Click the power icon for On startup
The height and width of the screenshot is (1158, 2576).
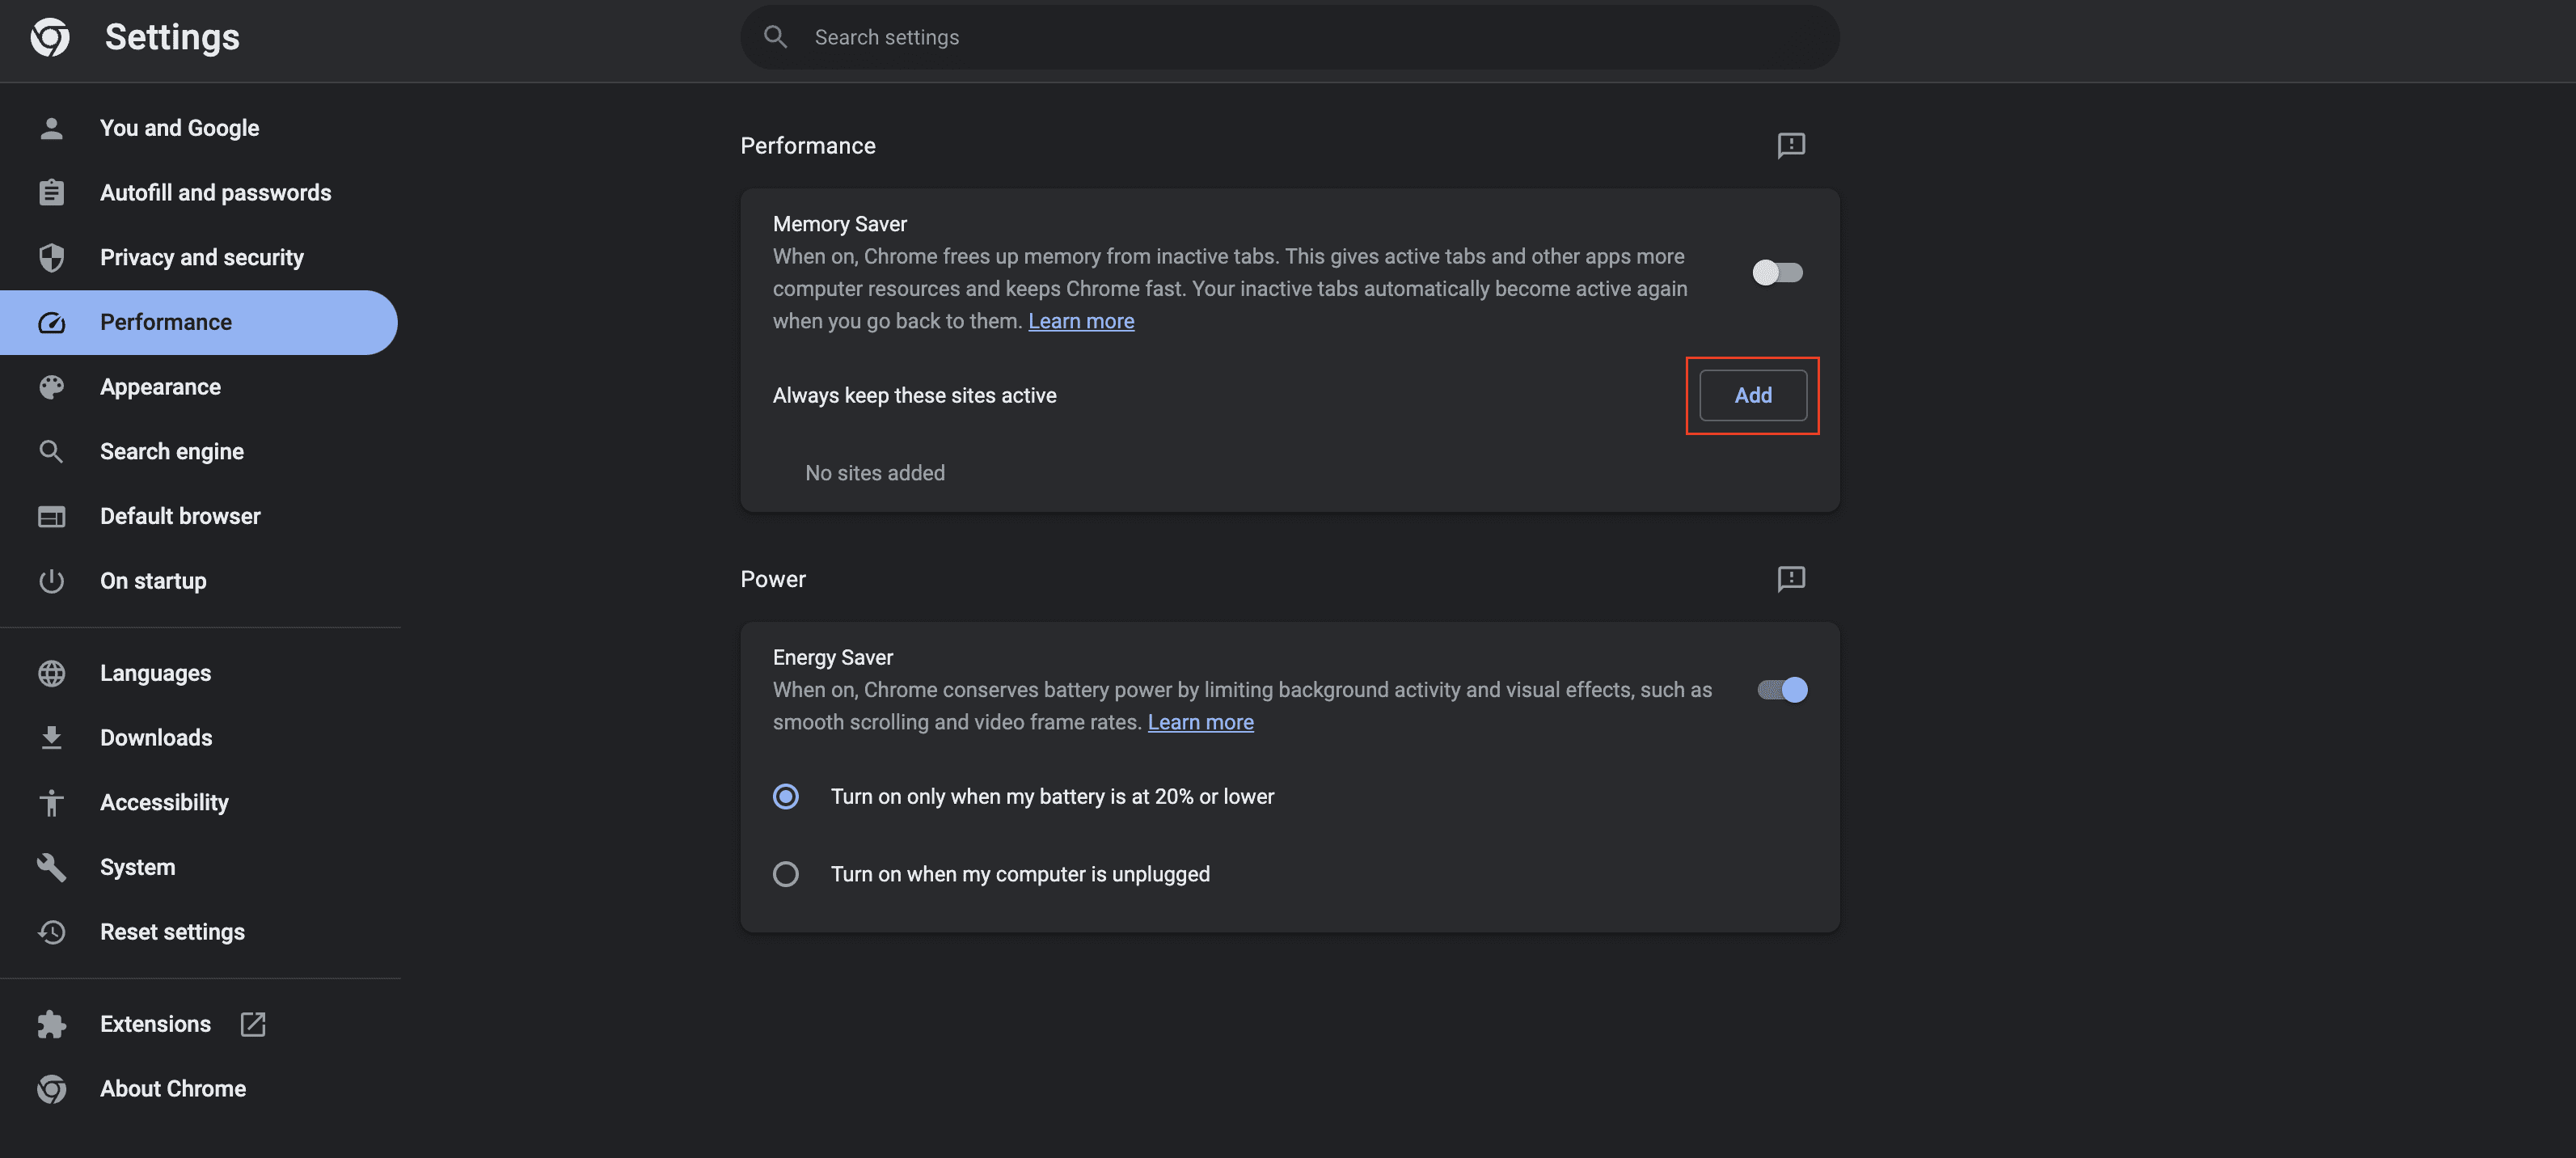point(52,581)
